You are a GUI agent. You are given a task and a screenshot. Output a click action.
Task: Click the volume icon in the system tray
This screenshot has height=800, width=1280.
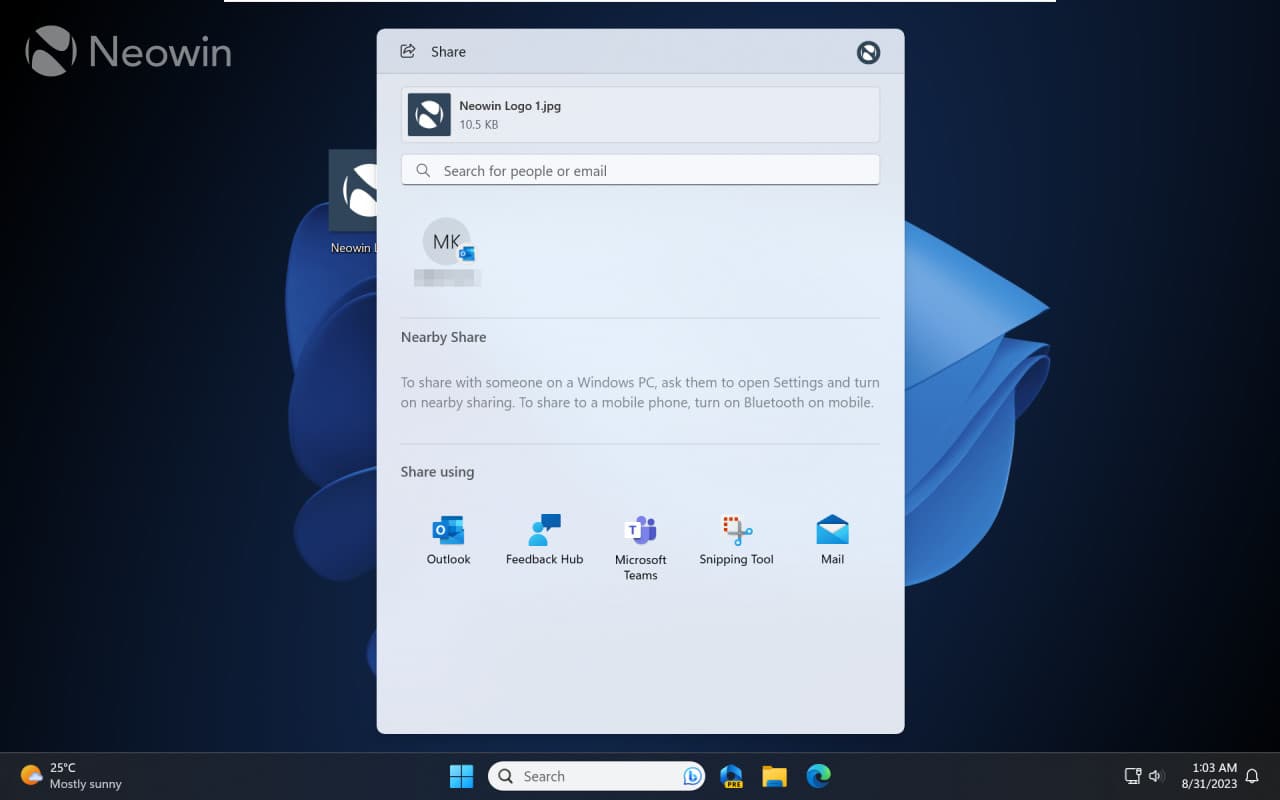(x=1155, y=775)
